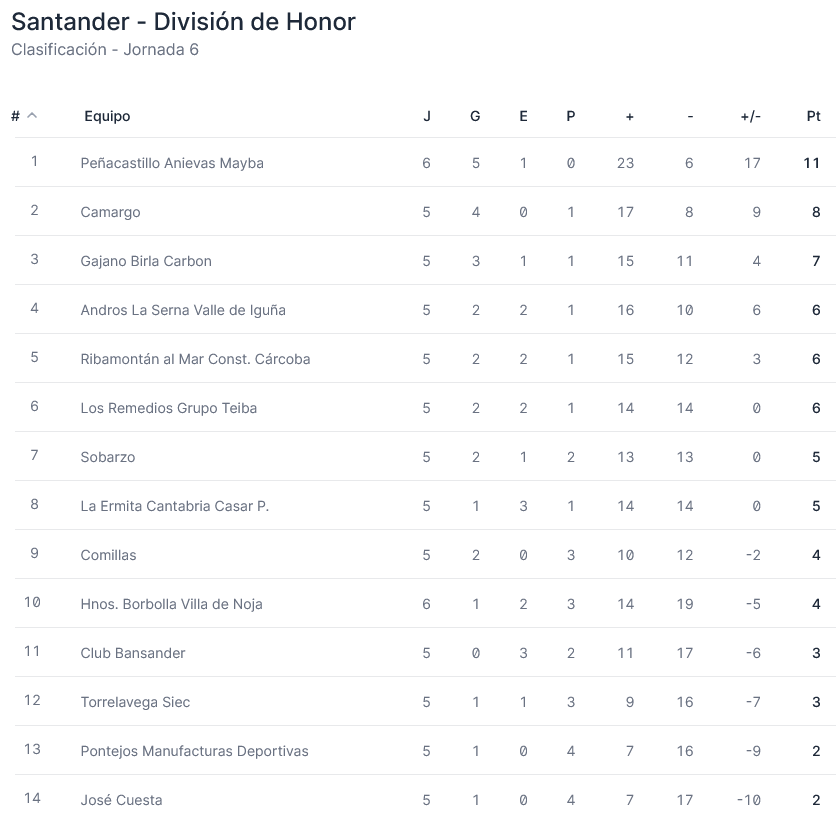Sort by the P losses column header

[571, 116]
